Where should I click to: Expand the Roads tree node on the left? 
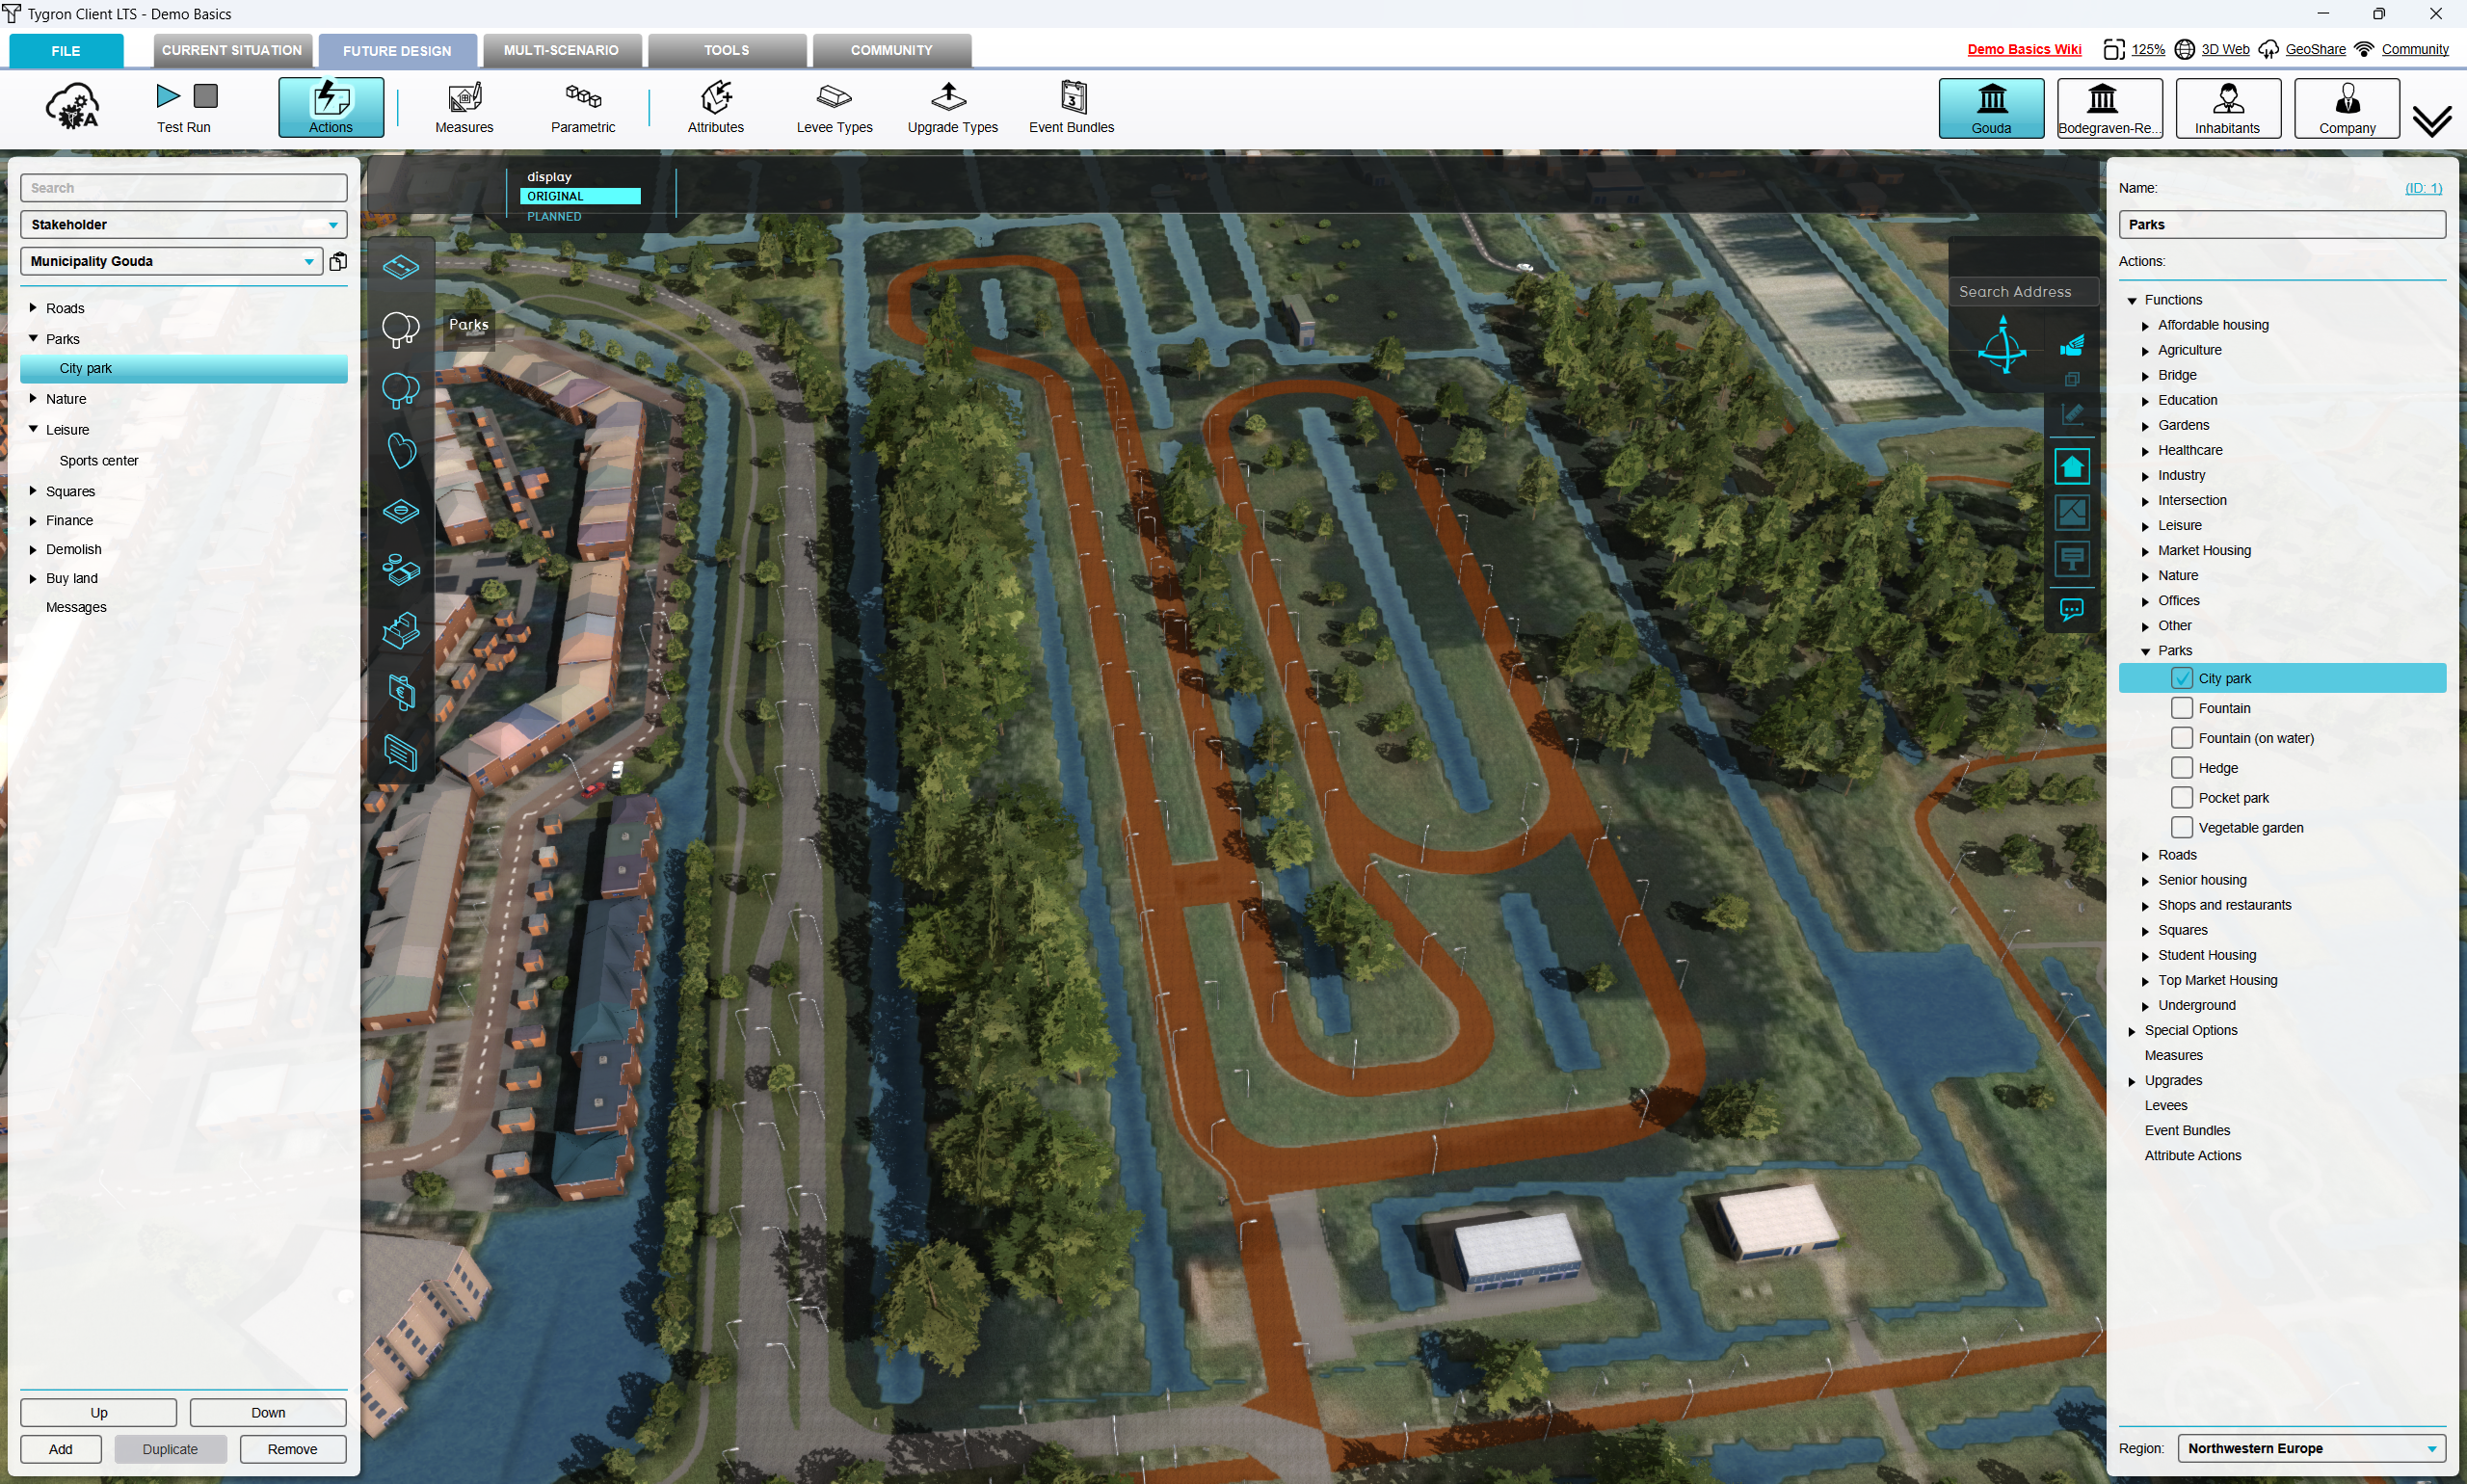click(33, 308)
